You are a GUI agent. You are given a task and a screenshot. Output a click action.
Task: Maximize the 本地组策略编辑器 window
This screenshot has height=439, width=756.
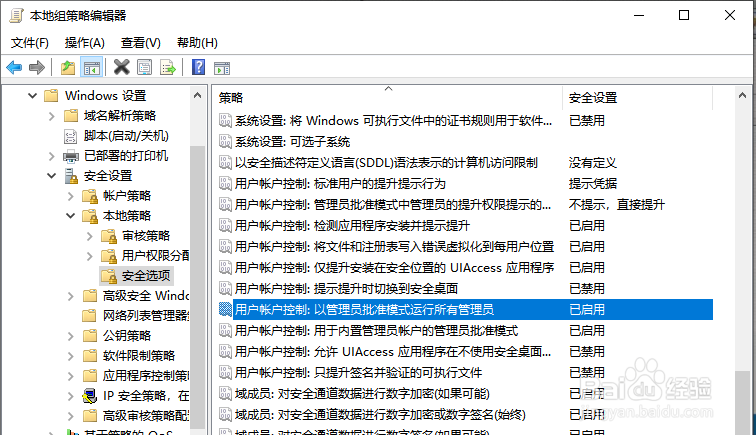click(684, 15)
